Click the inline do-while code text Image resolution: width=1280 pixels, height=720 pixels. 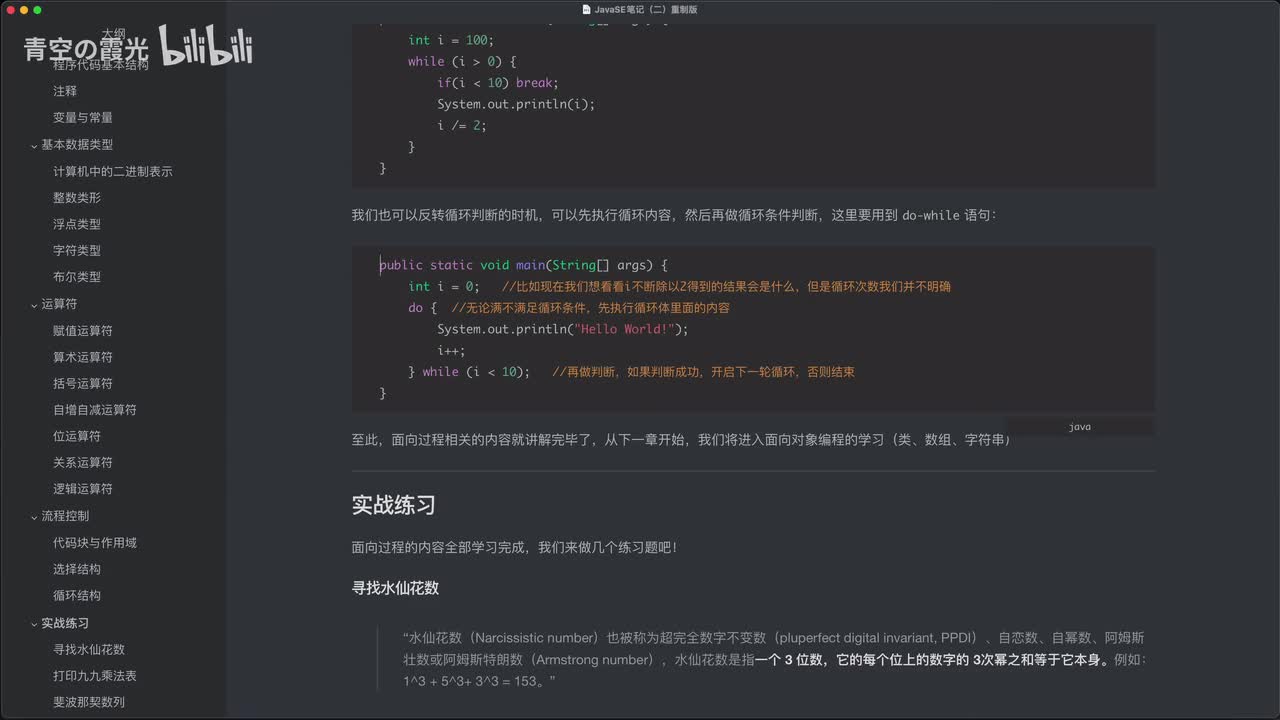(931, 215)
